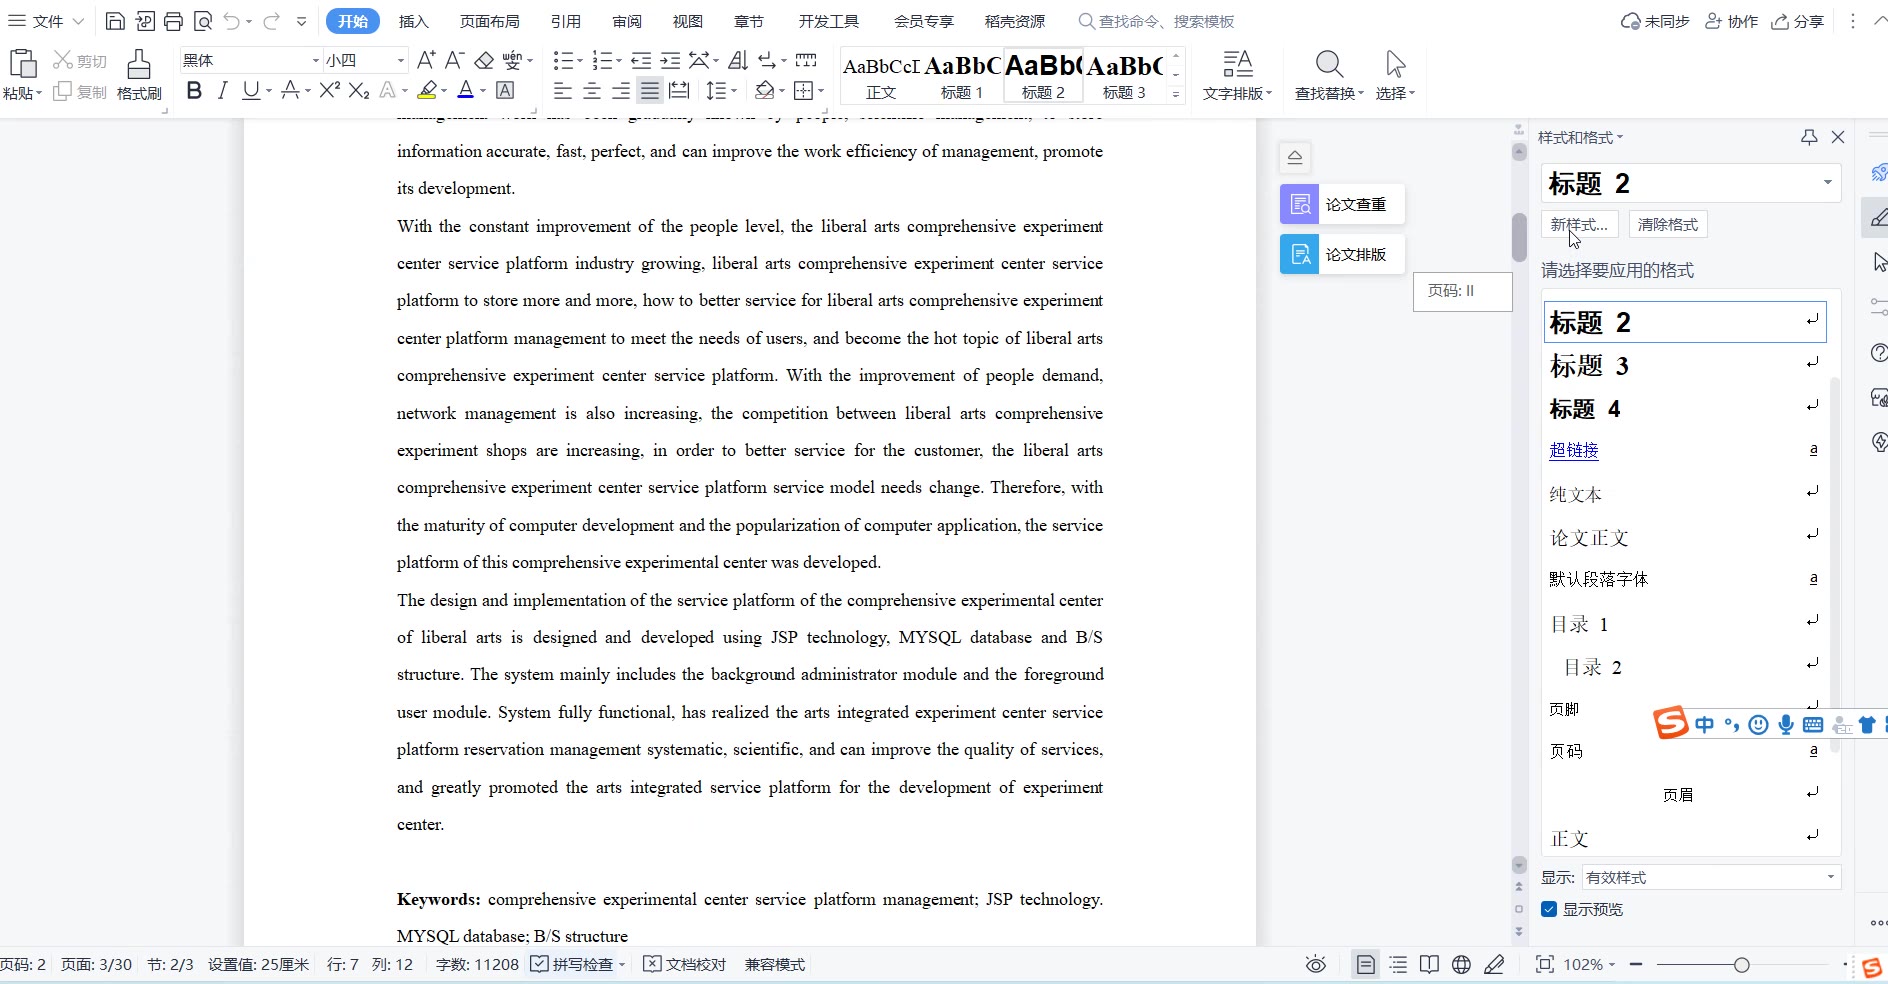1888x984 pixels.
Task: Expand the style gallery more arrow
Action: click(1176, 95)
